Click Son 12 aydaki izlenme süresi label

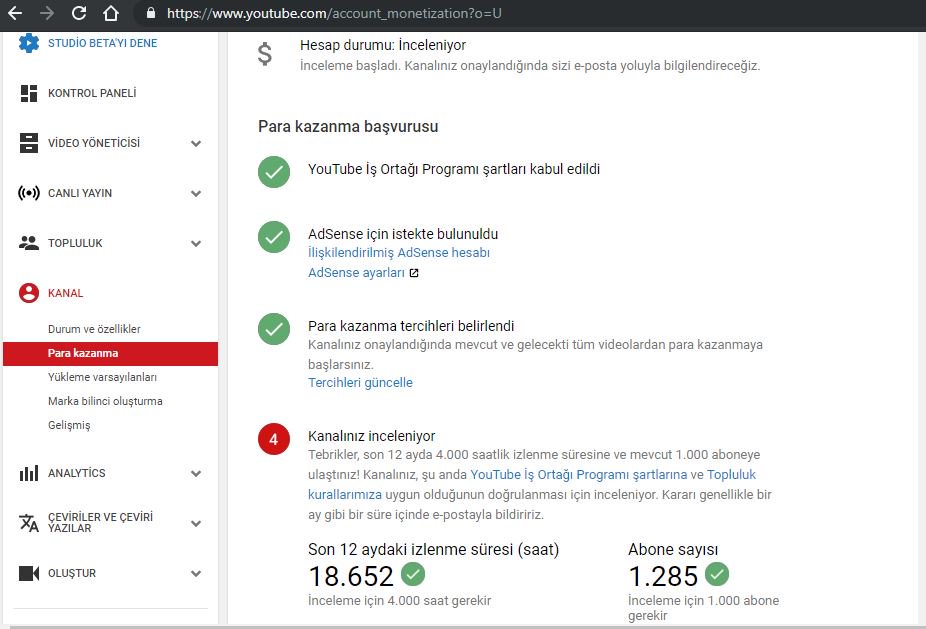pyautogui.click(x=433, y=550)
